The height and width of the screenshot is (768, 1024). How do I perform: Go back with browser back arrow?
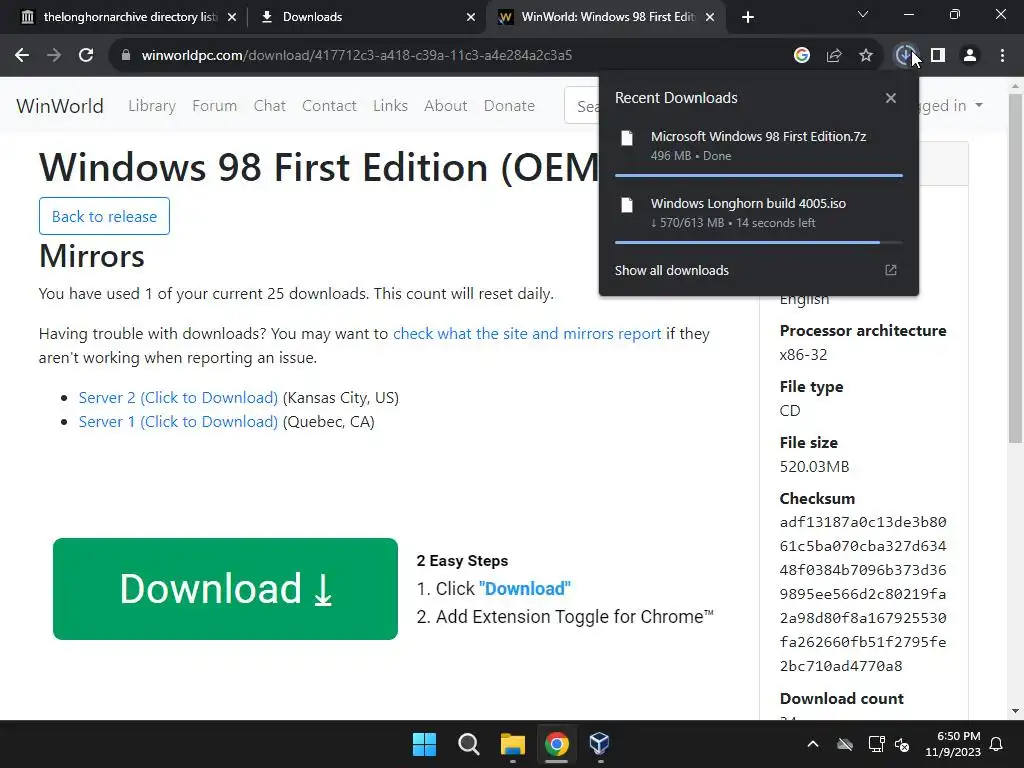(22, 56)
